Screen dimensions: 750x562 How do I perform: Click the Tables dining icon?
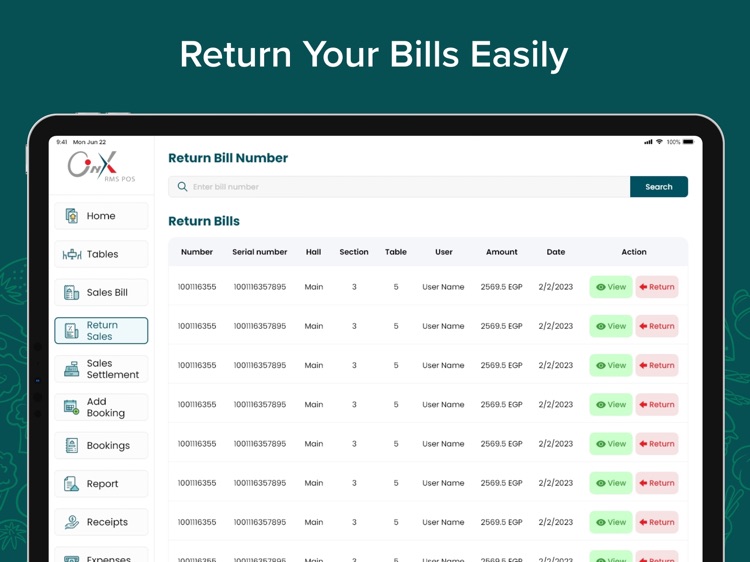(x=72, y=254)
